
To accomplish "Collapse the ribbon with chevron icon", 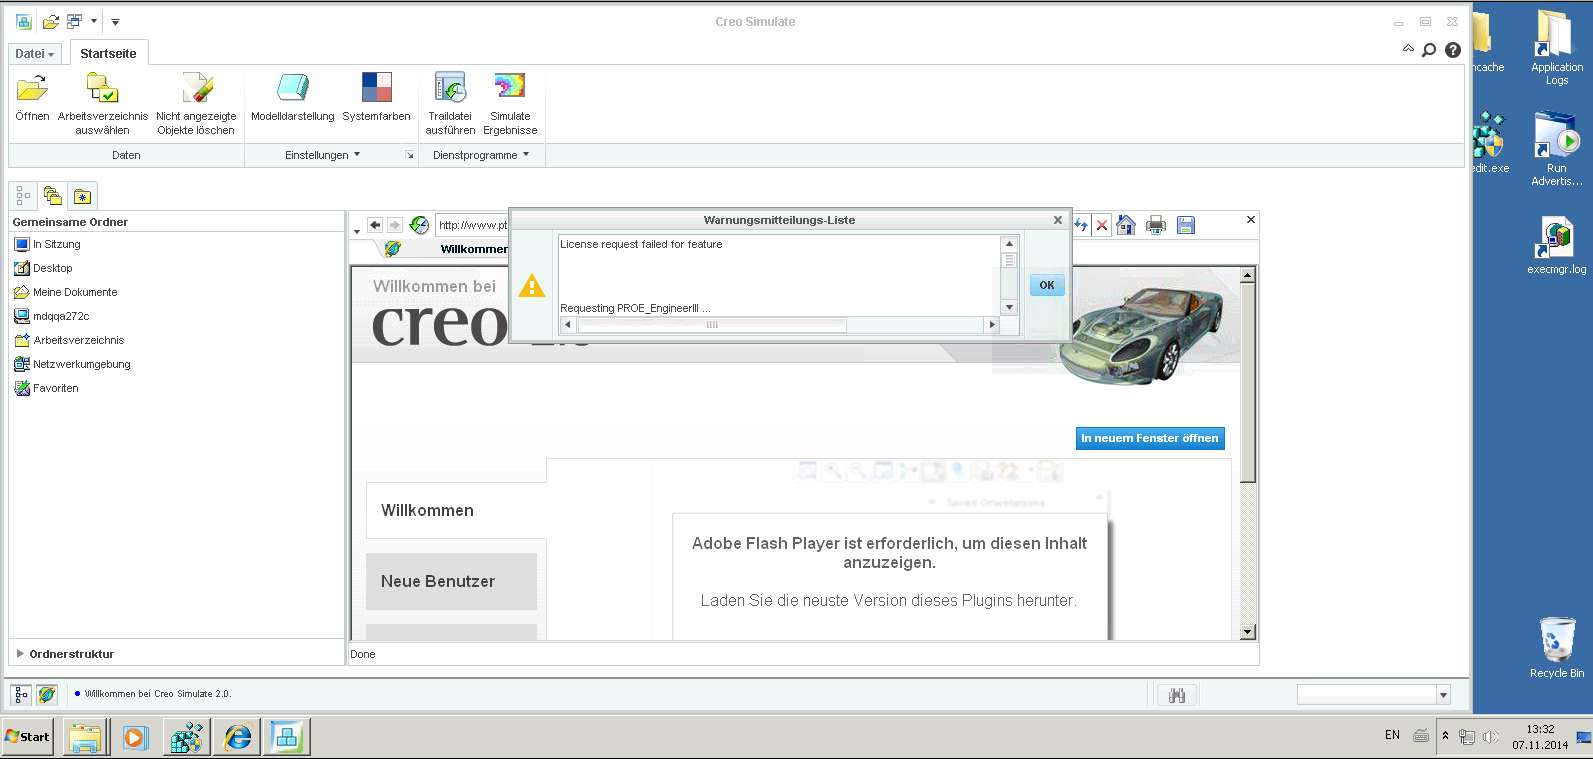I will 1408,48.
